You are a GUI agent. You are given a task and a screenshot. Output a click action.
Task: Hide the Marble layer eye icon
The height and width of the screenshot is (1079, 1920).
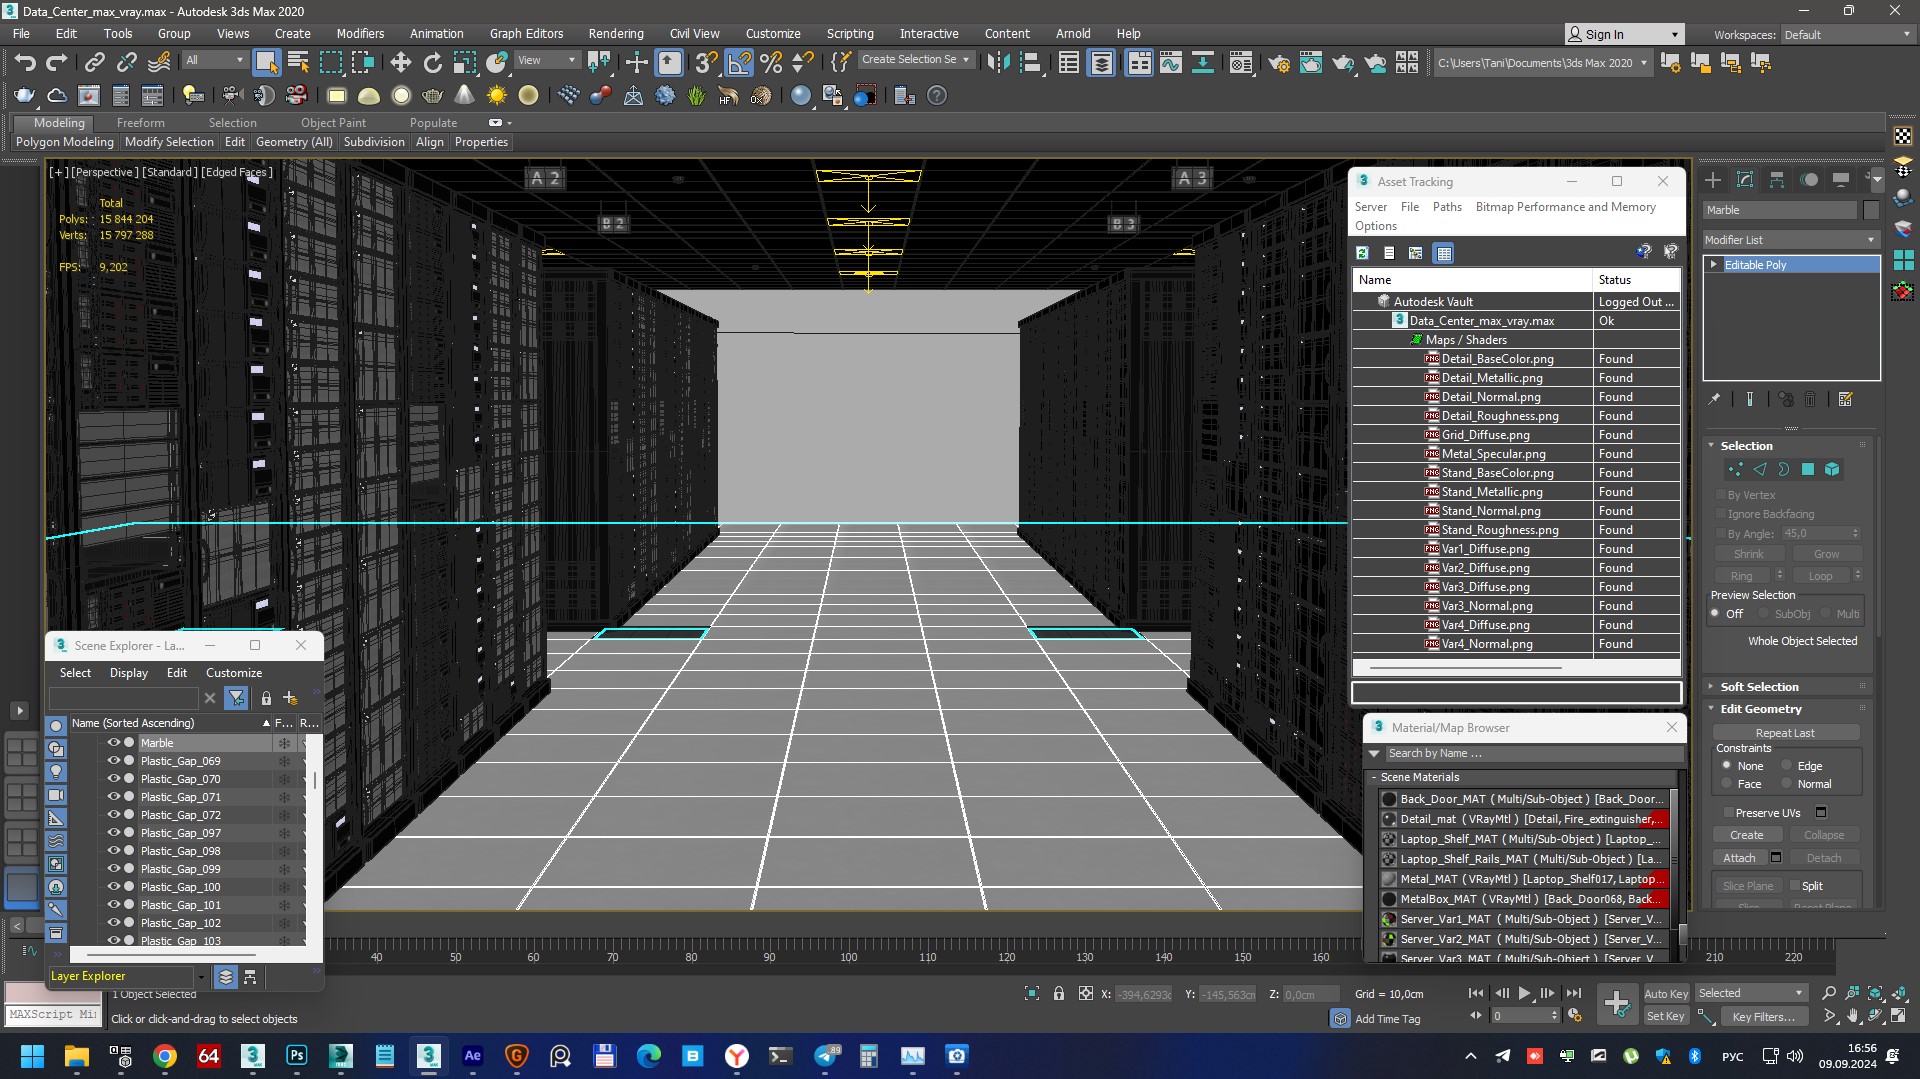pyautogui.click(x=114, y=743)
